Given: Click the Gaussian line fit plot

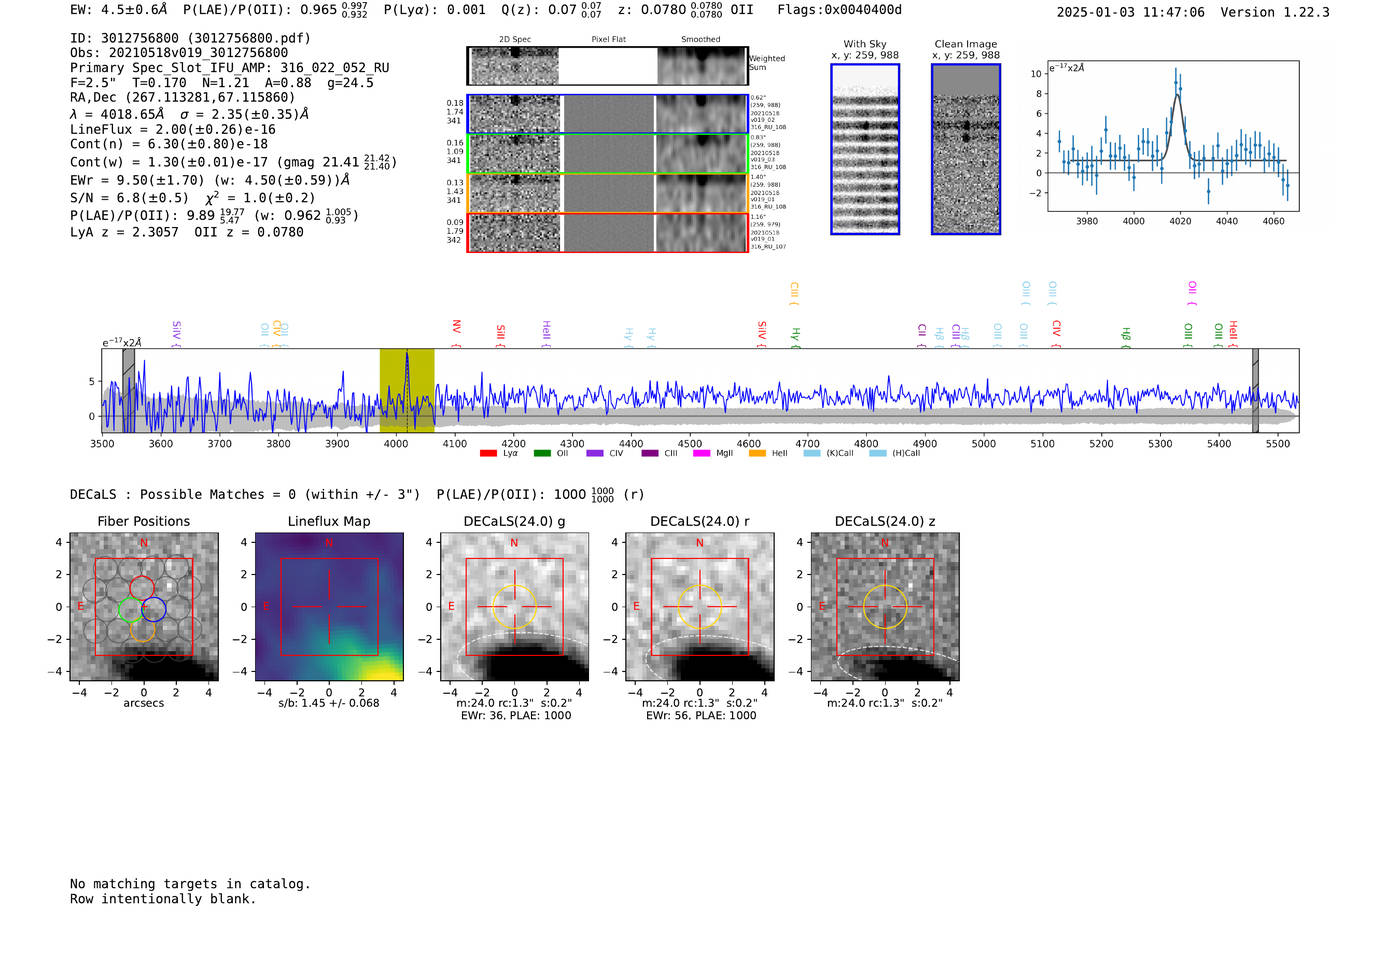Looking at the screenshot, I should [x=1172, y=136].
